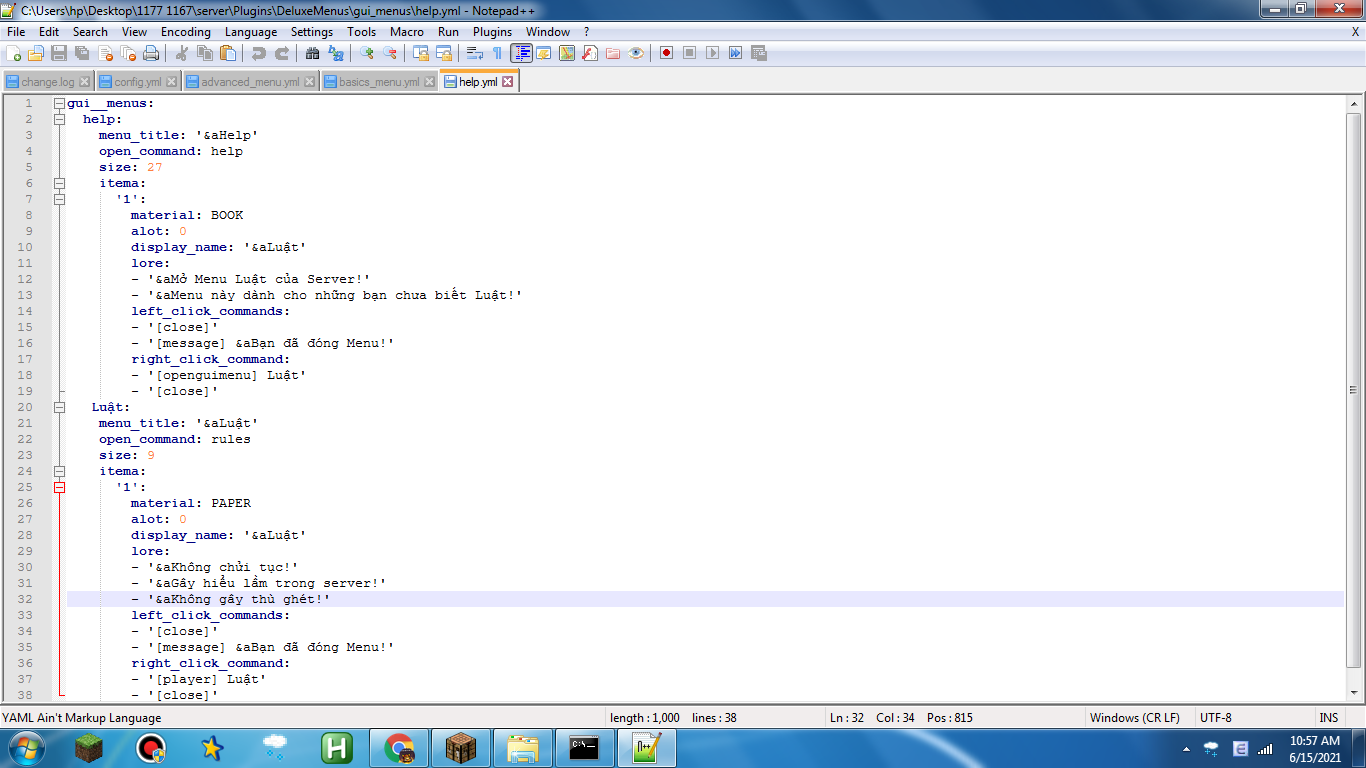Open the Command Prompt taskbar icon
The width and height of the screenshot is (1366, 768).
point(584,748)
